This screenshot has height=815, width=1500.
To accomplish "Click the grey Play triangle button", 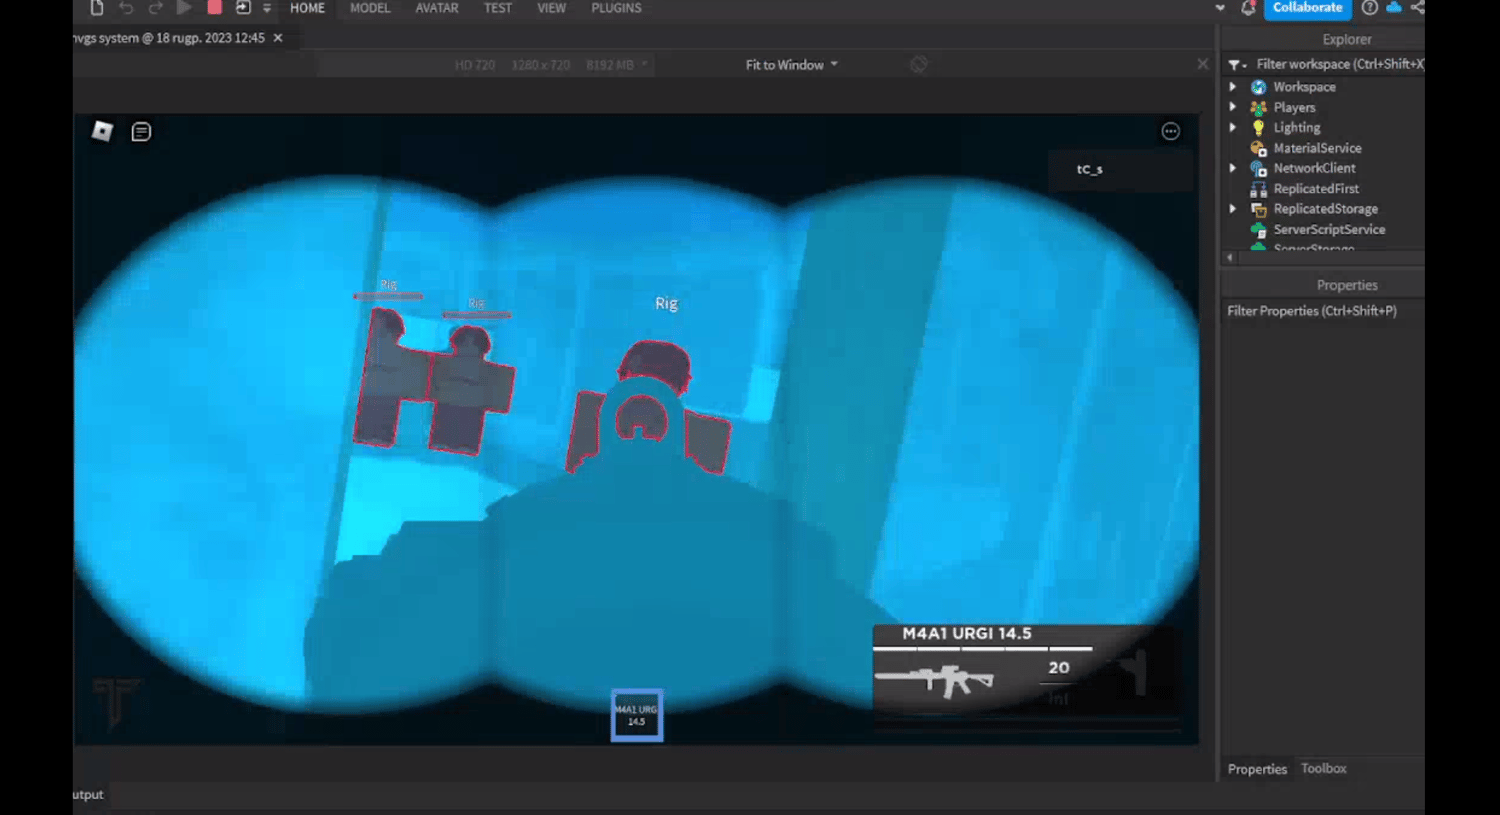I will click(184, 8).
